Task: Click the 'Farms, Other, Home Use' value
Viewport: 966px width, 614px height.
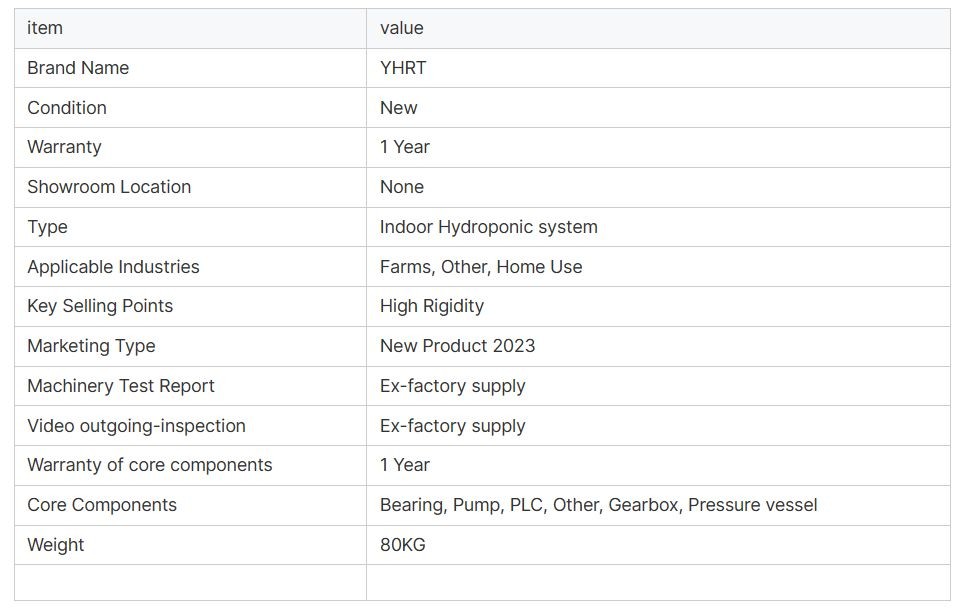Action: click(481, 267)
